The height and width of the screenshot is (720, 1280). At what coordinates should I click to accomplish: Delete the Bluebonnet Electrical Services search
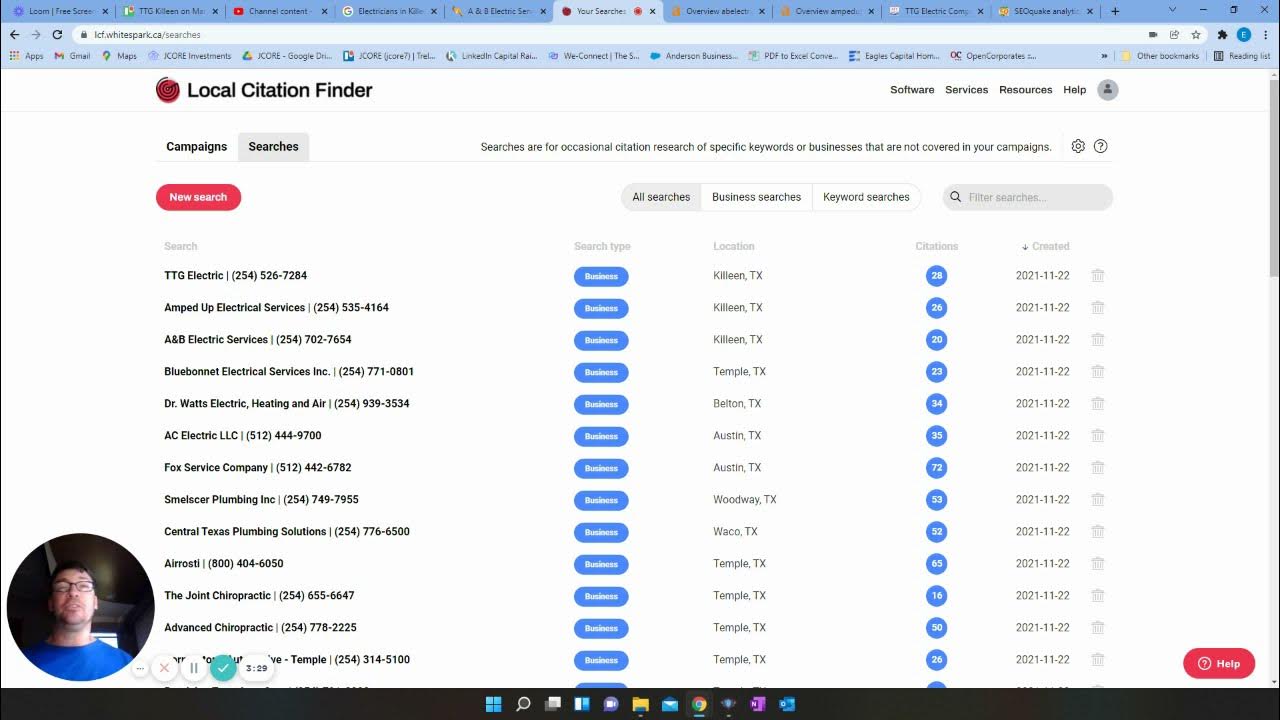pyautogui.click(x=1097, y=371)
